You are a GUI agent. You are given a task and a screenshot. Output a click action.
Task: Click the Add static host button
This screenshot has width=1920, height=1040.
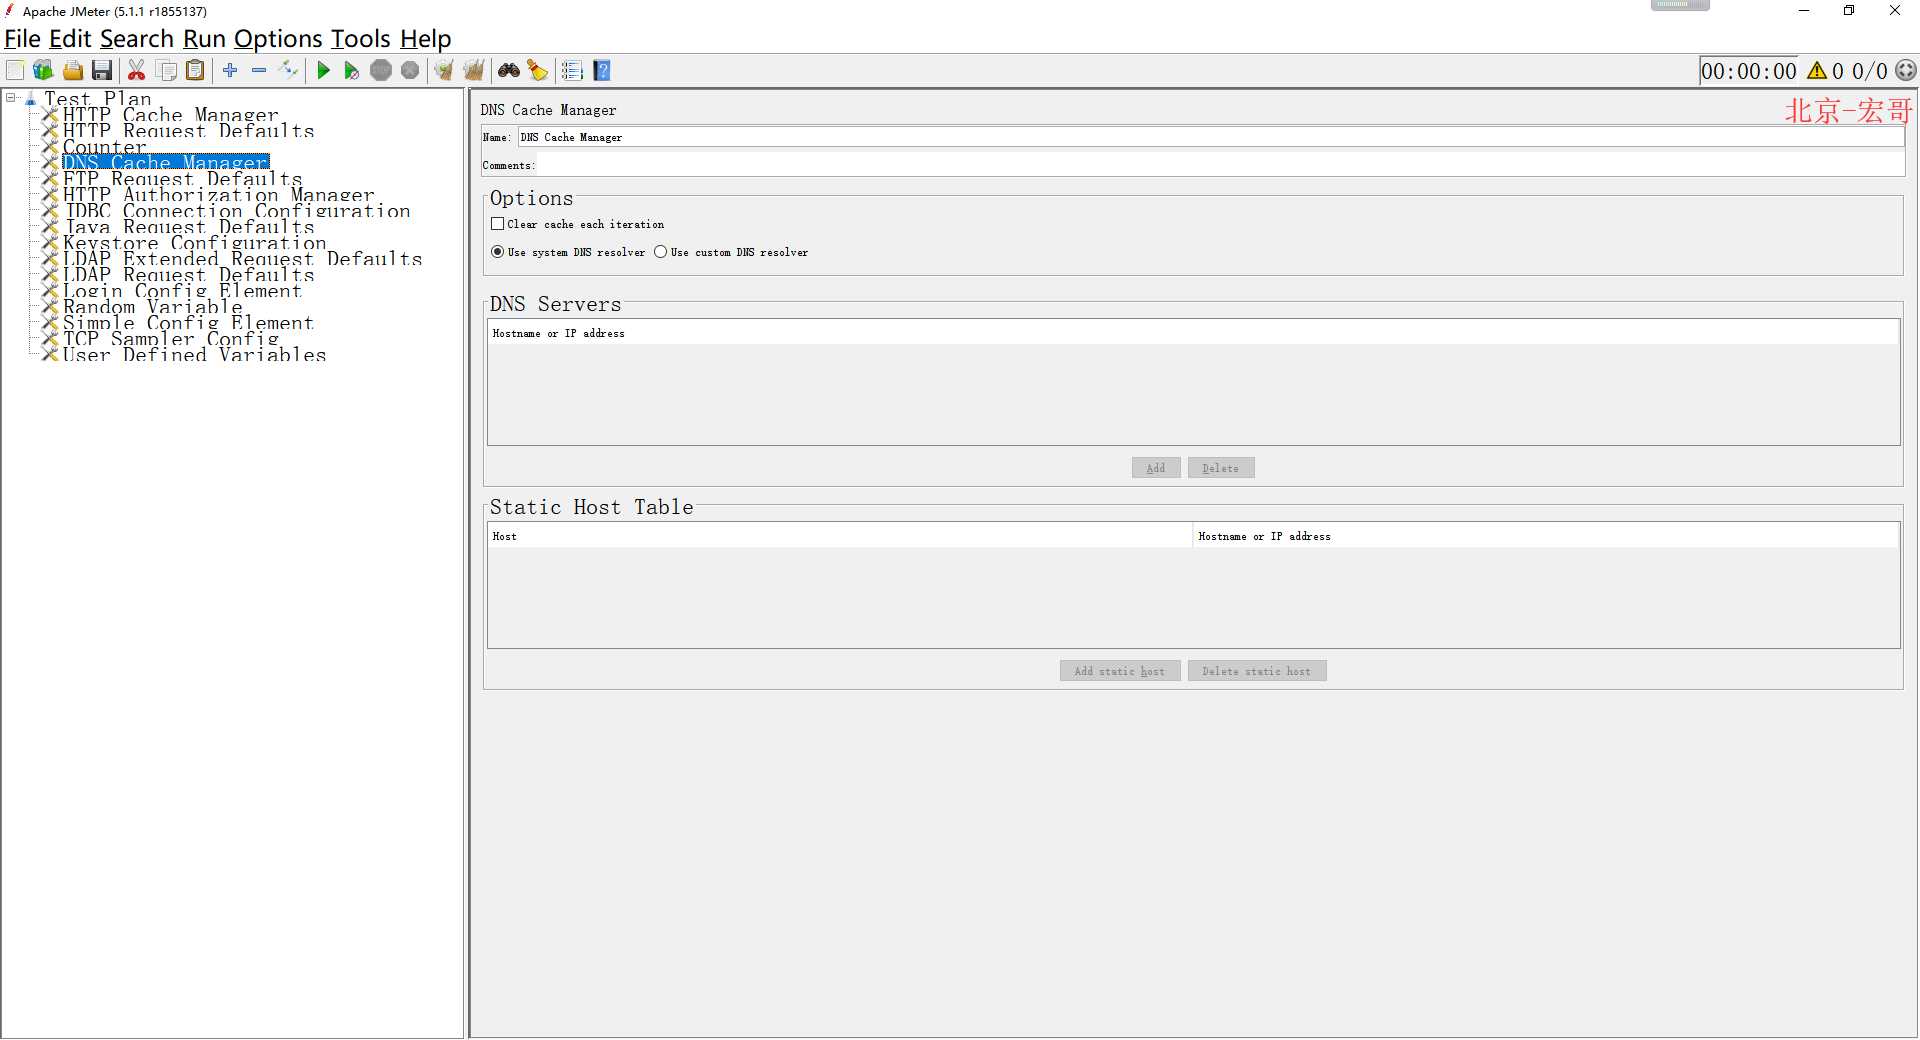[x=1120, y=671]
